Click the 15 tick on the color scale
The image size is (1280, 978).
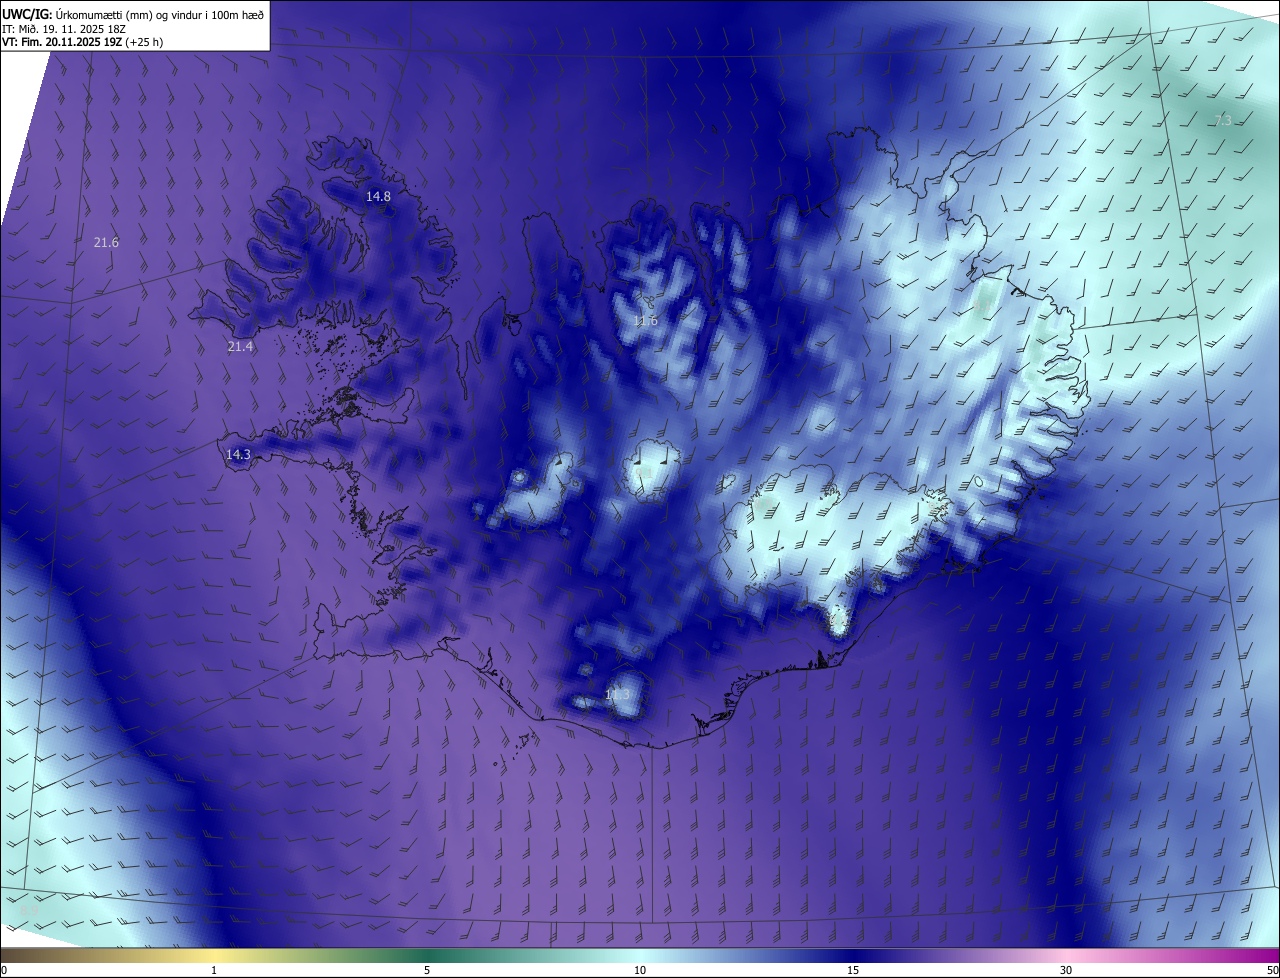(x=853, y=971)
